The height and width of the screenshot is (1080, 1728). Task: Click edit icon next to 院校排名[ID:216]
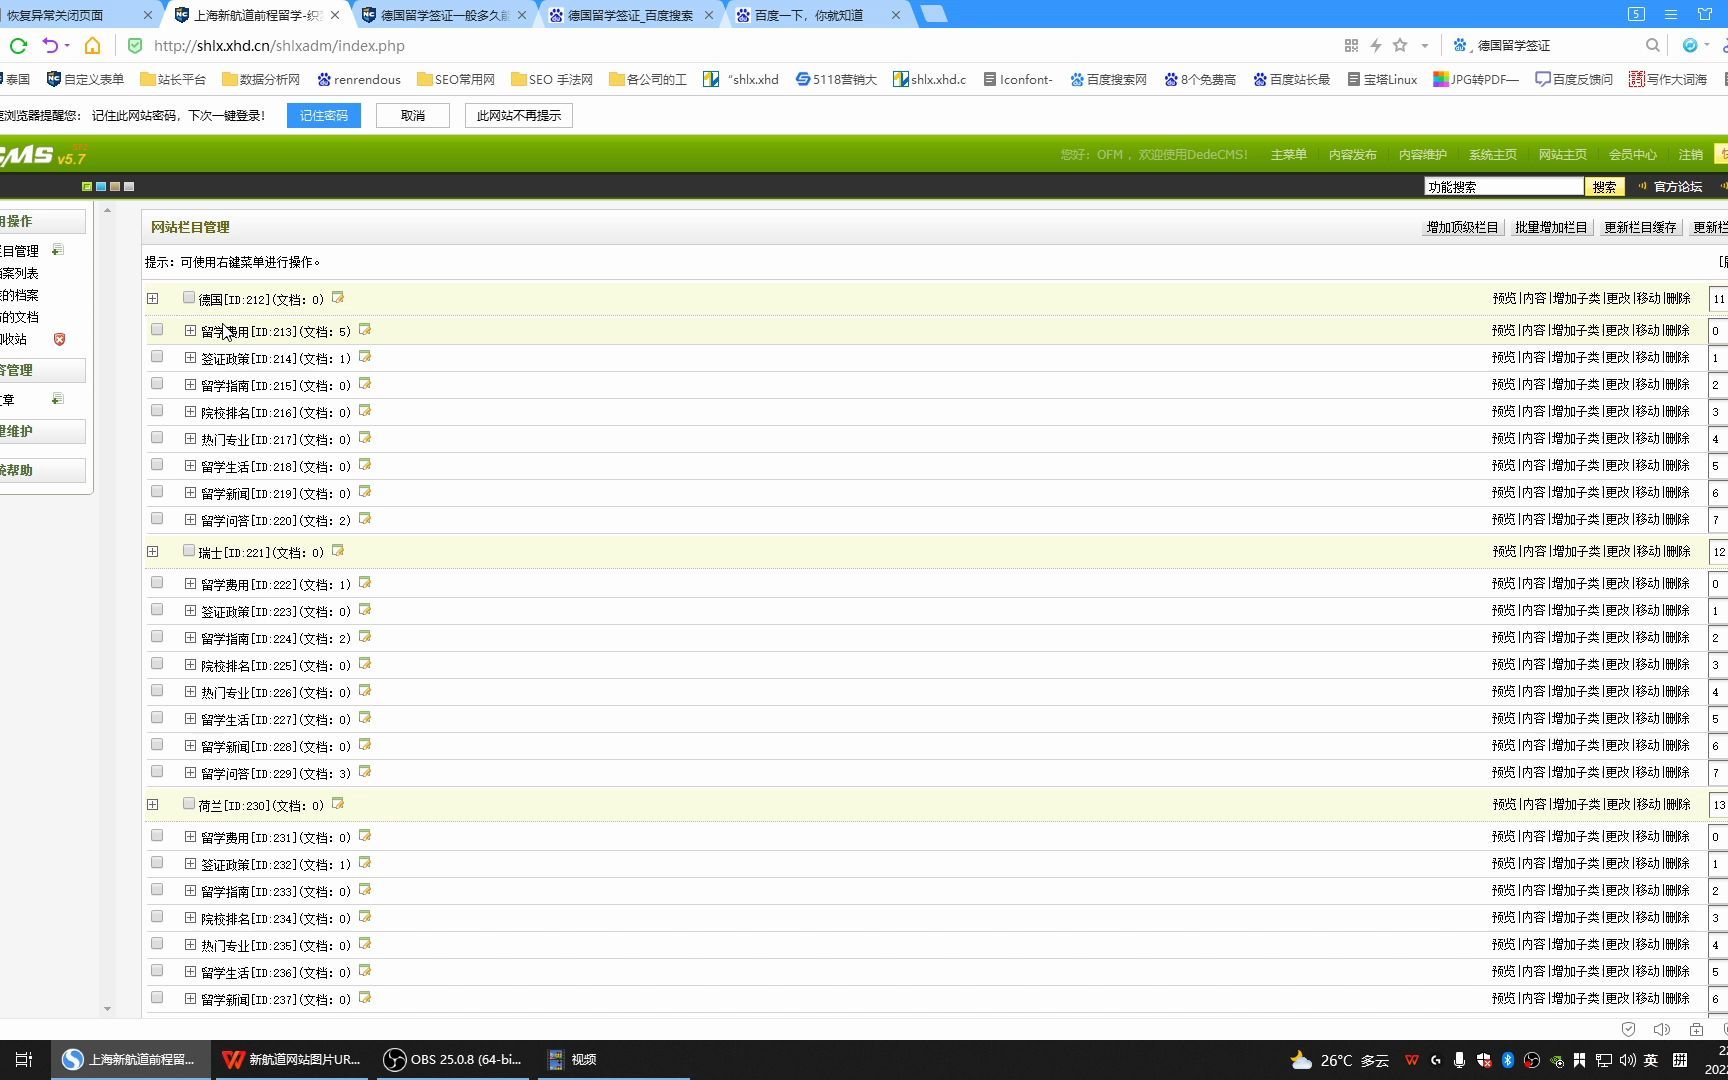[x=365, y=411]
